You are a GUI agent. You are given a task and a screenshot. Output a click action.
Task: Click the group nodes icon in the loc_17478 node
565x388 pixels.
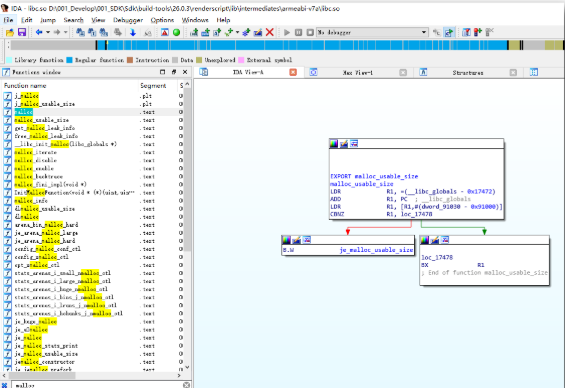click(445, 240)
